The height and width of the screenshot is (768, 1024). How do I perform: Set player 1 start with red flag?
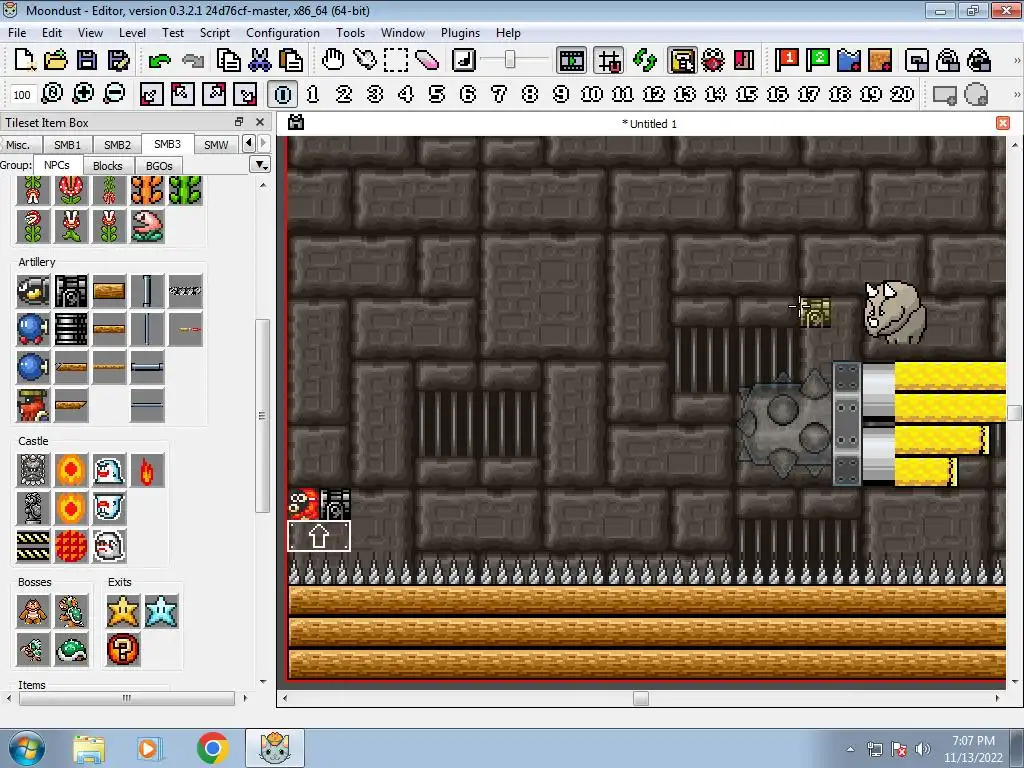click(x=786, y=60)
